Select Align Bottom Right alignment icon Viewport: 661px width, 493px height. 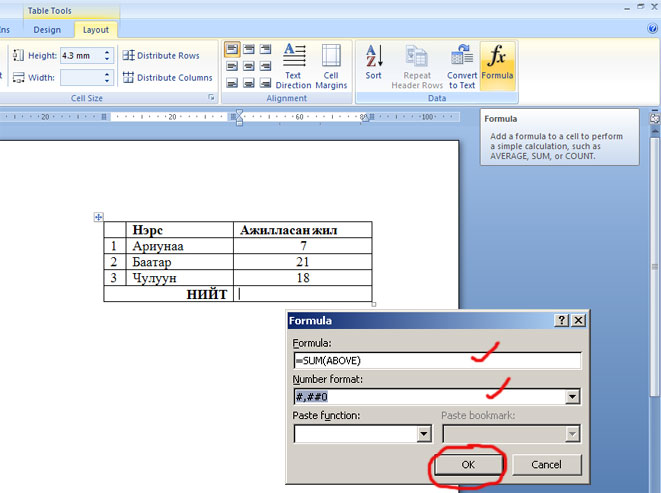265,83
